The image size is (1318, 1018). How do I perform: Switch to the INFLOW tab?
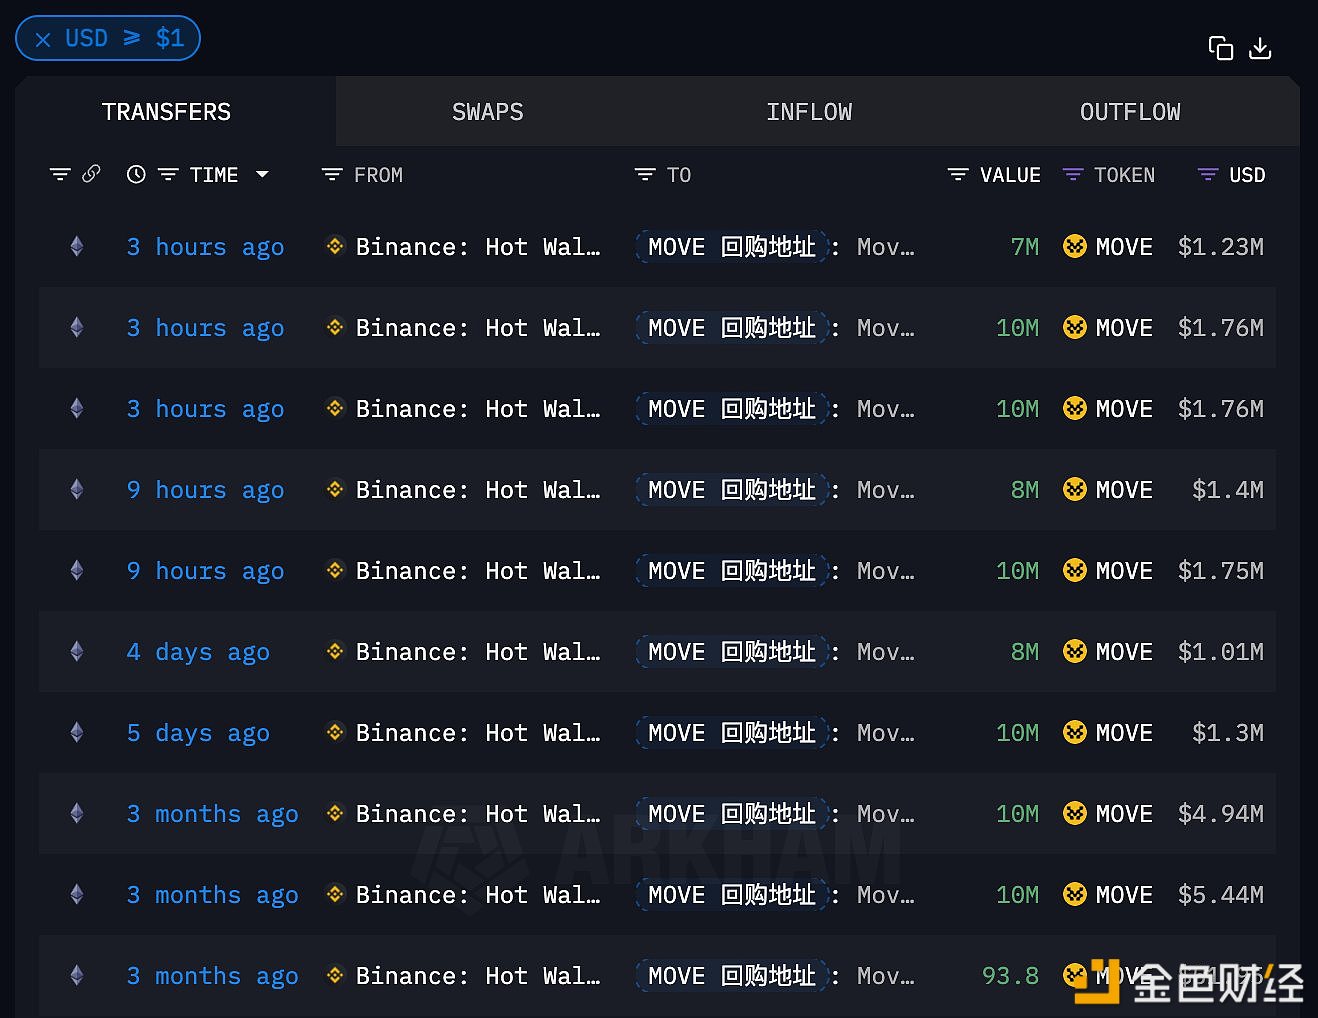pyautogui.click(x=809, y=111)
